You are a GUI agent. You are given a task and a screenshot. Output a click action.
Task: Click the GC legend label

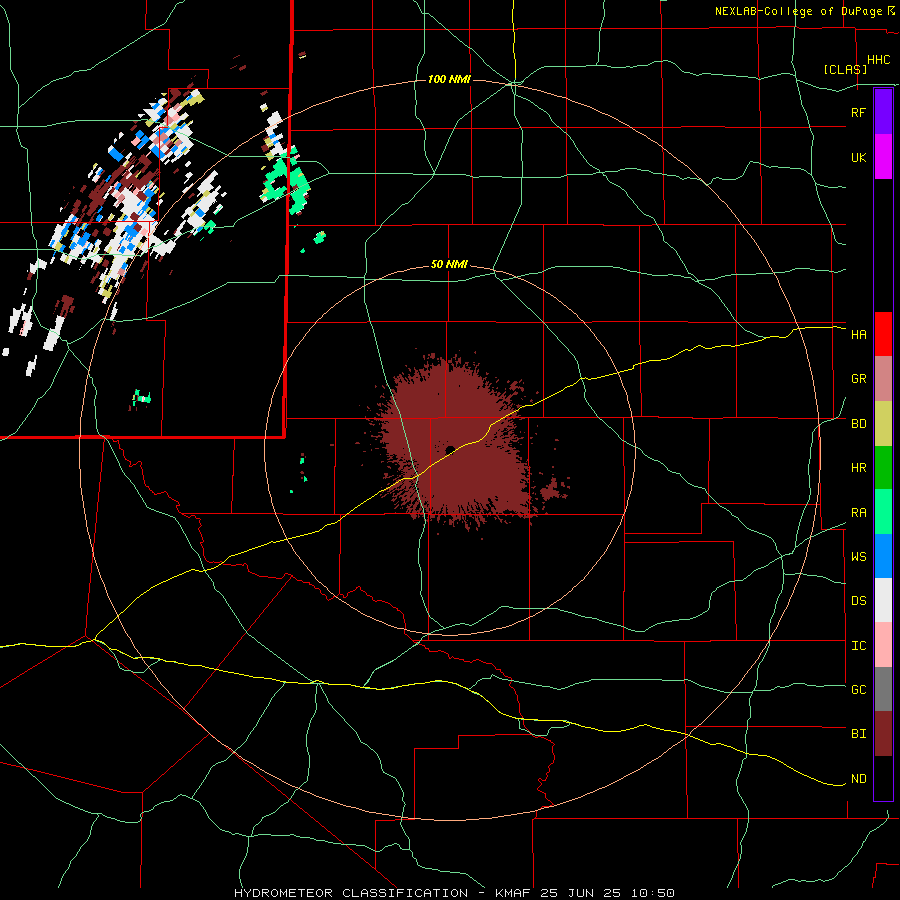858,690
